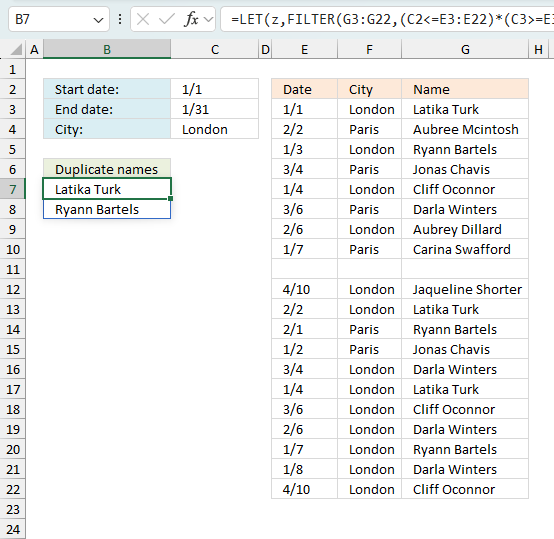This screenshot has height=539, width=554.
Task: Click the Date table header
Action: pos(305,89)
